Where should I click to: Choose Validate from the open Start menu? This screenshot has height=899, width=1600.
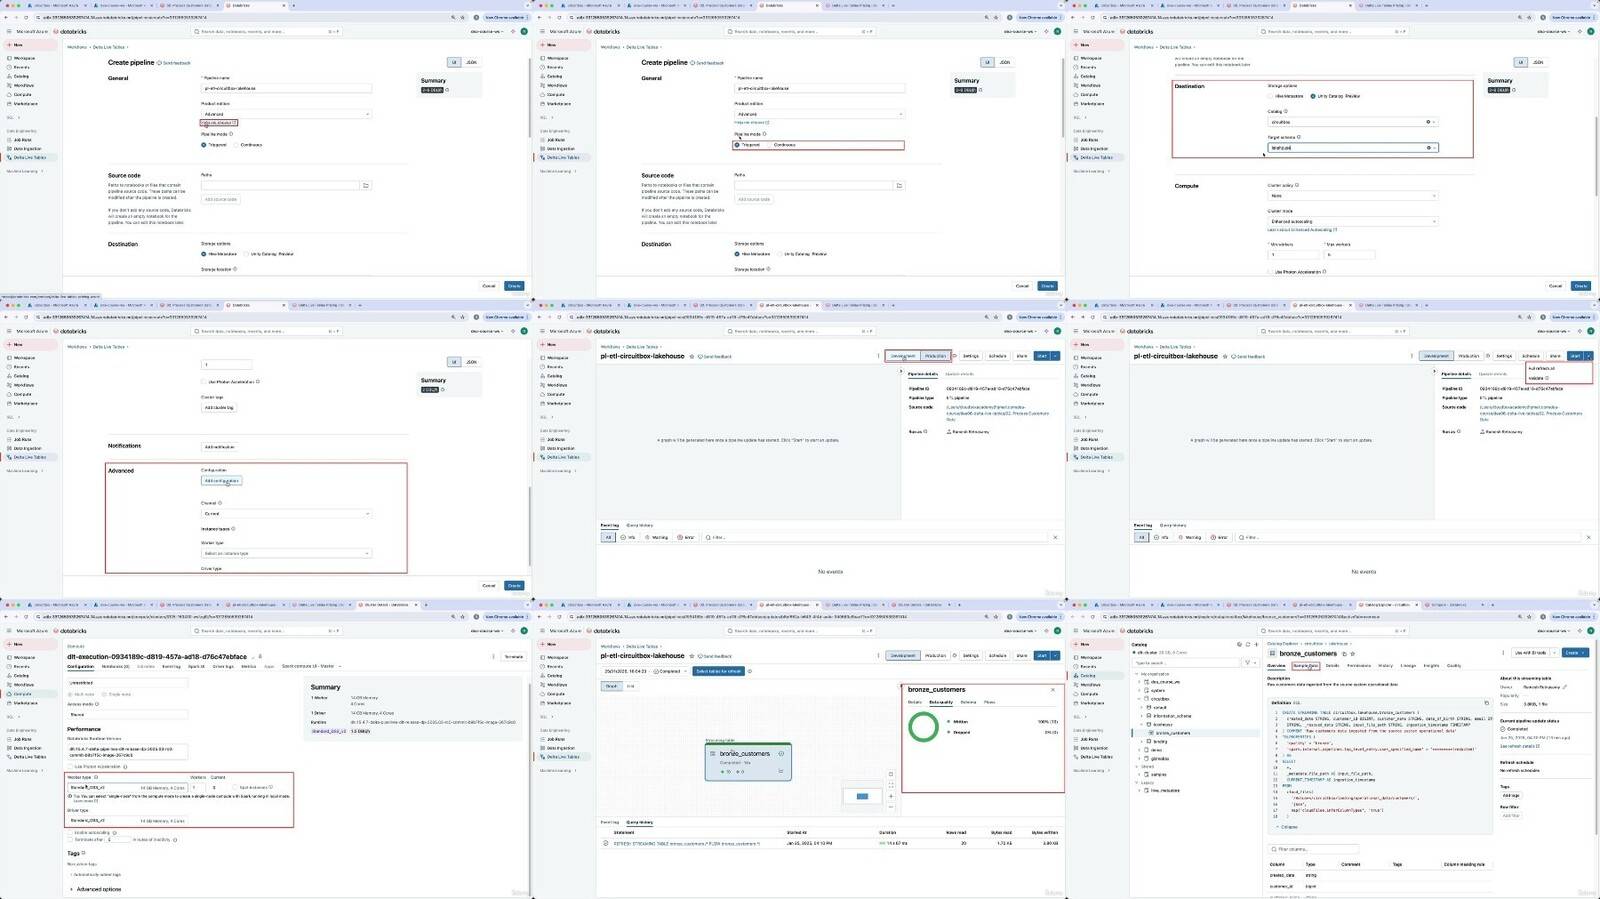tap(1538, 378)
